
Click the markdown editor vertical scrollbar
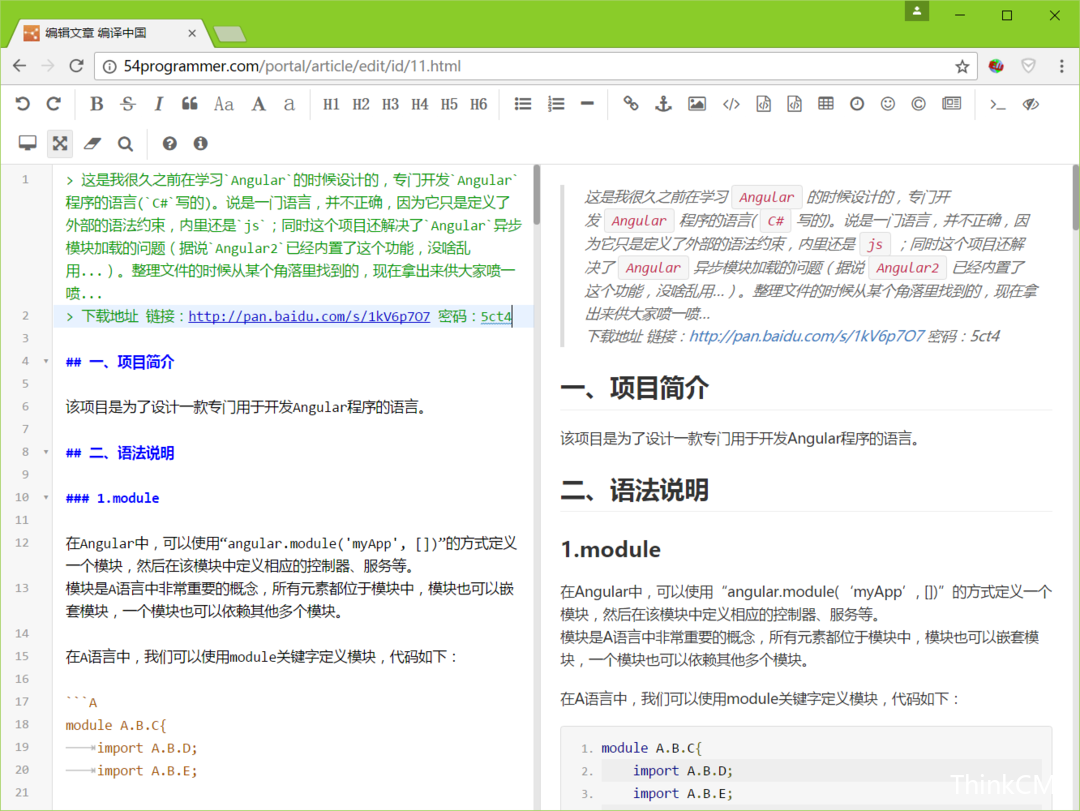(x=537, y=195)
